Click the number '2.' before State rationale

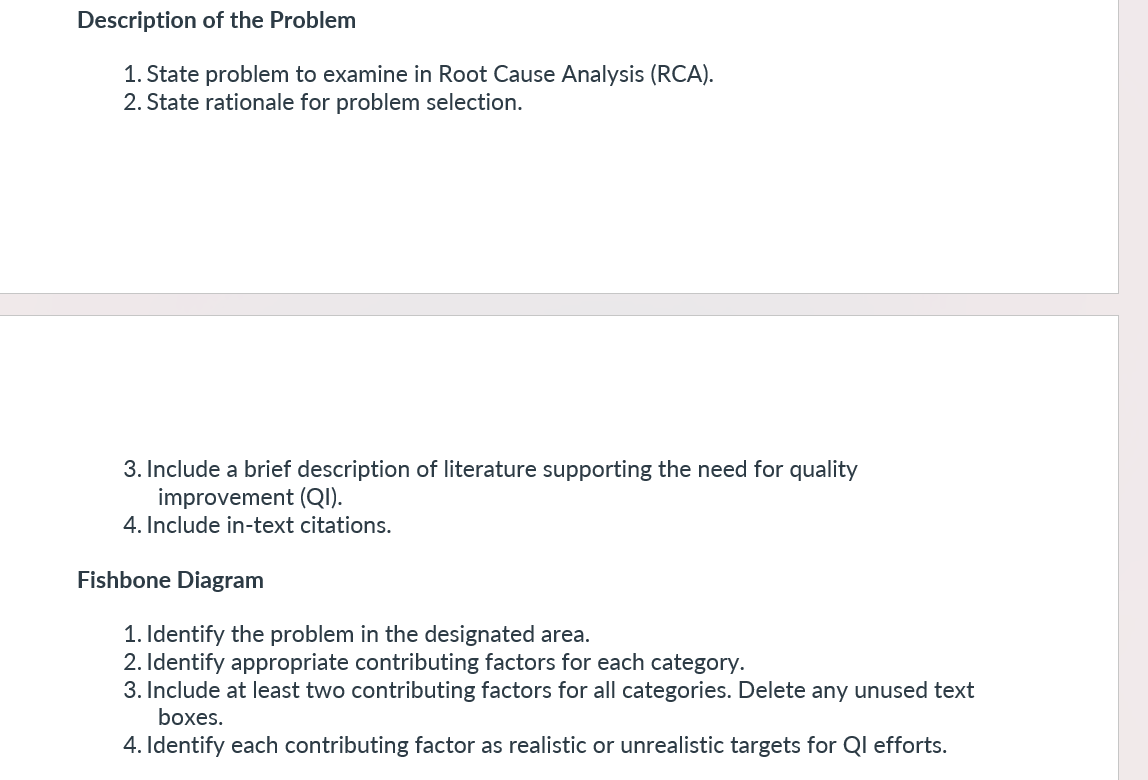[133, 103]
